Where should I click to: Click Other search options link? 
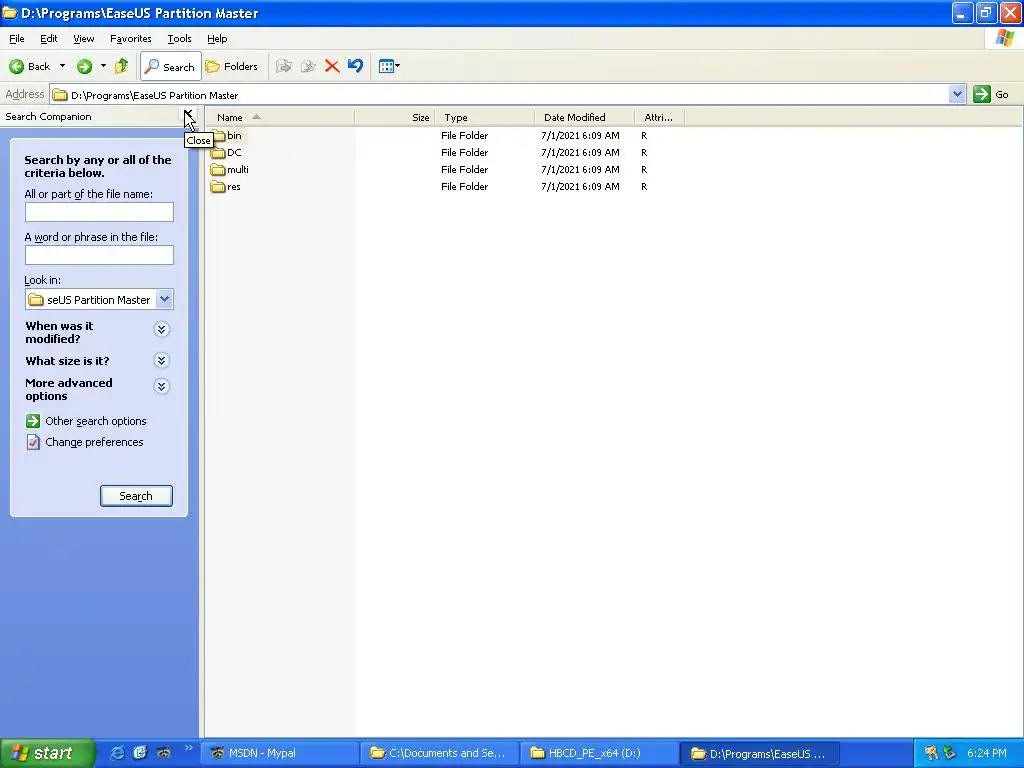(95, 421)
